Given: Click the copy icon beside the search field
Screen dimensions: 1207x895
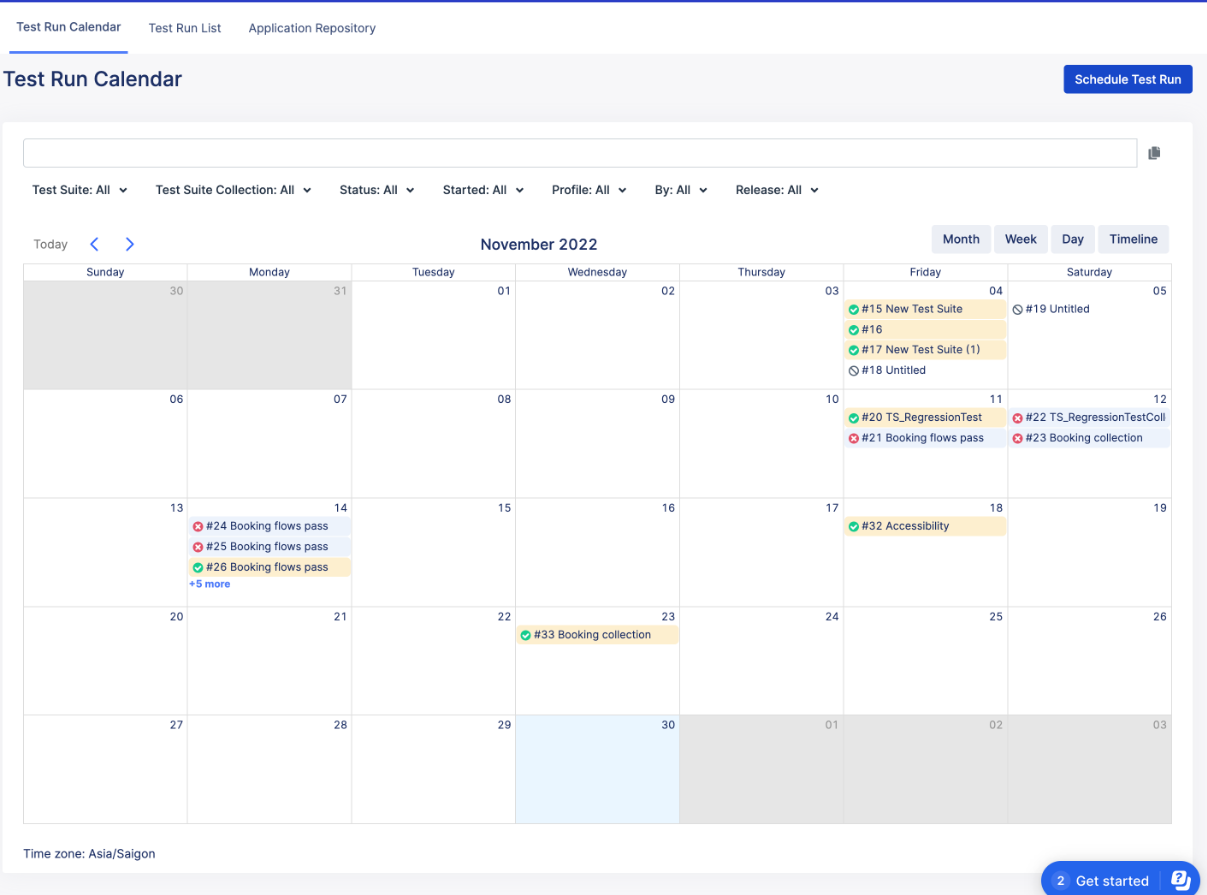Looking at the screenshot, I should pyautogui.click(x=1154, y=153).
